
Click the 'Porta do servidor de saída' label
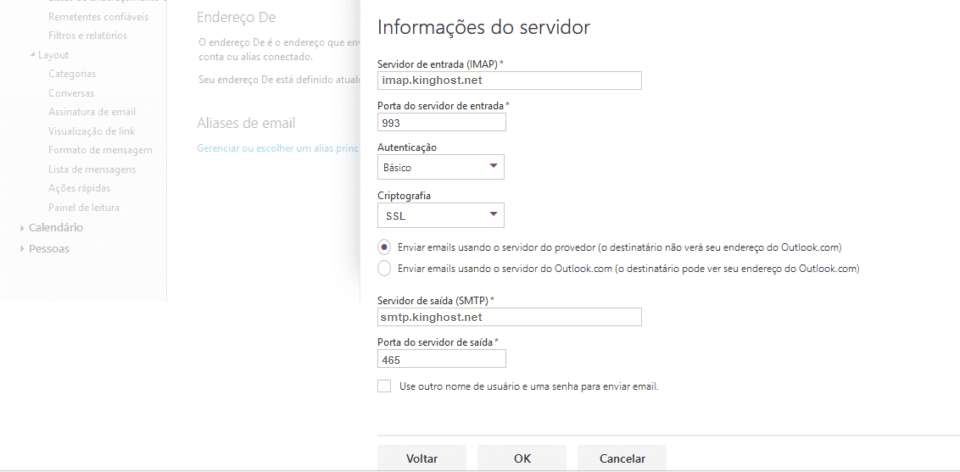[435, 342]
